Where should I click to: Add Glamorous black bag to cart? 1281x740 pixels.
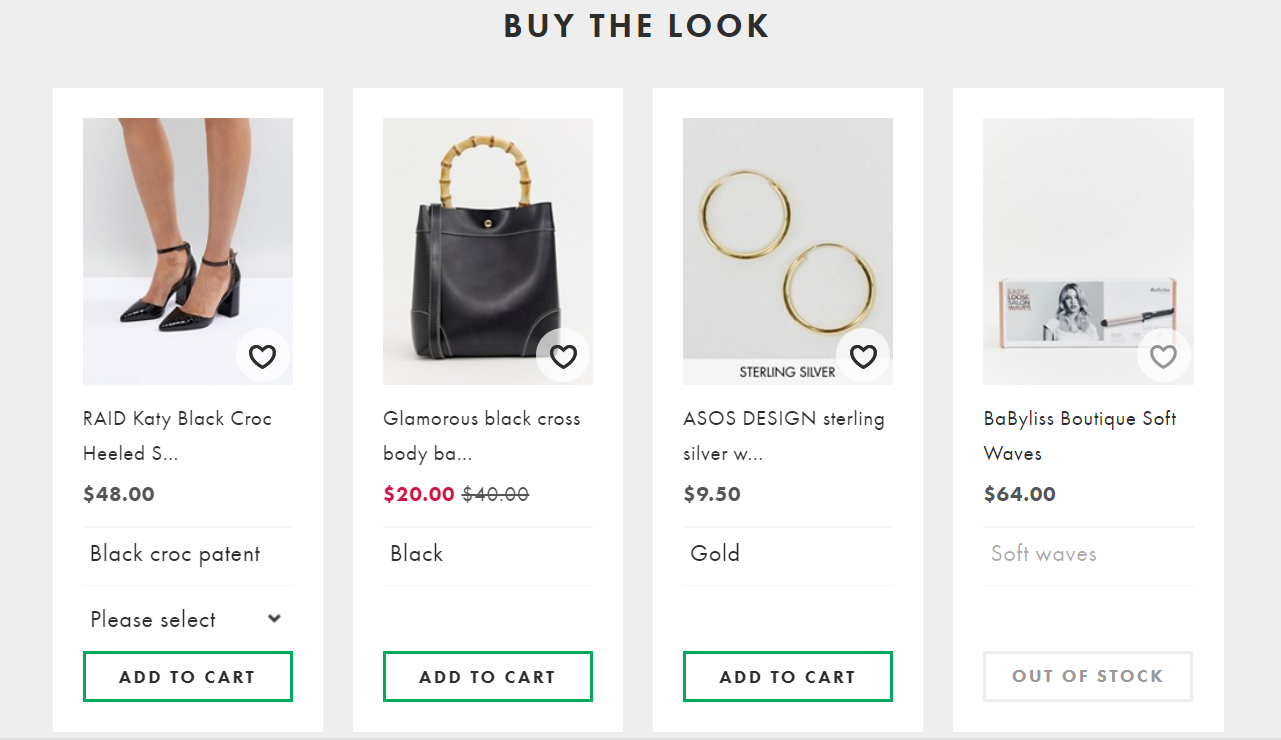487,677
